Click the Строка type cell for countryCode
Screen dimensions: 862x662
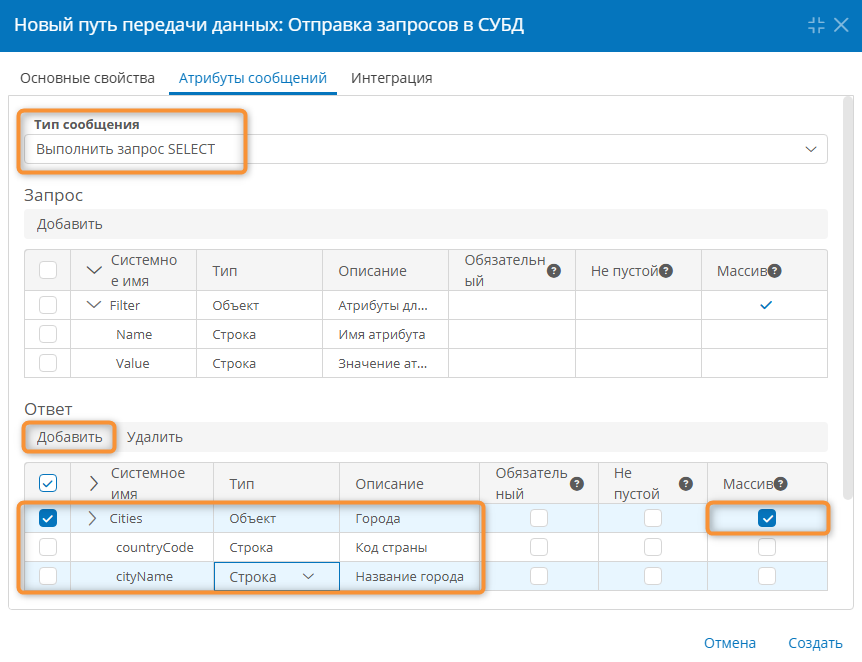pyautogui.click(x=277, y=547)
